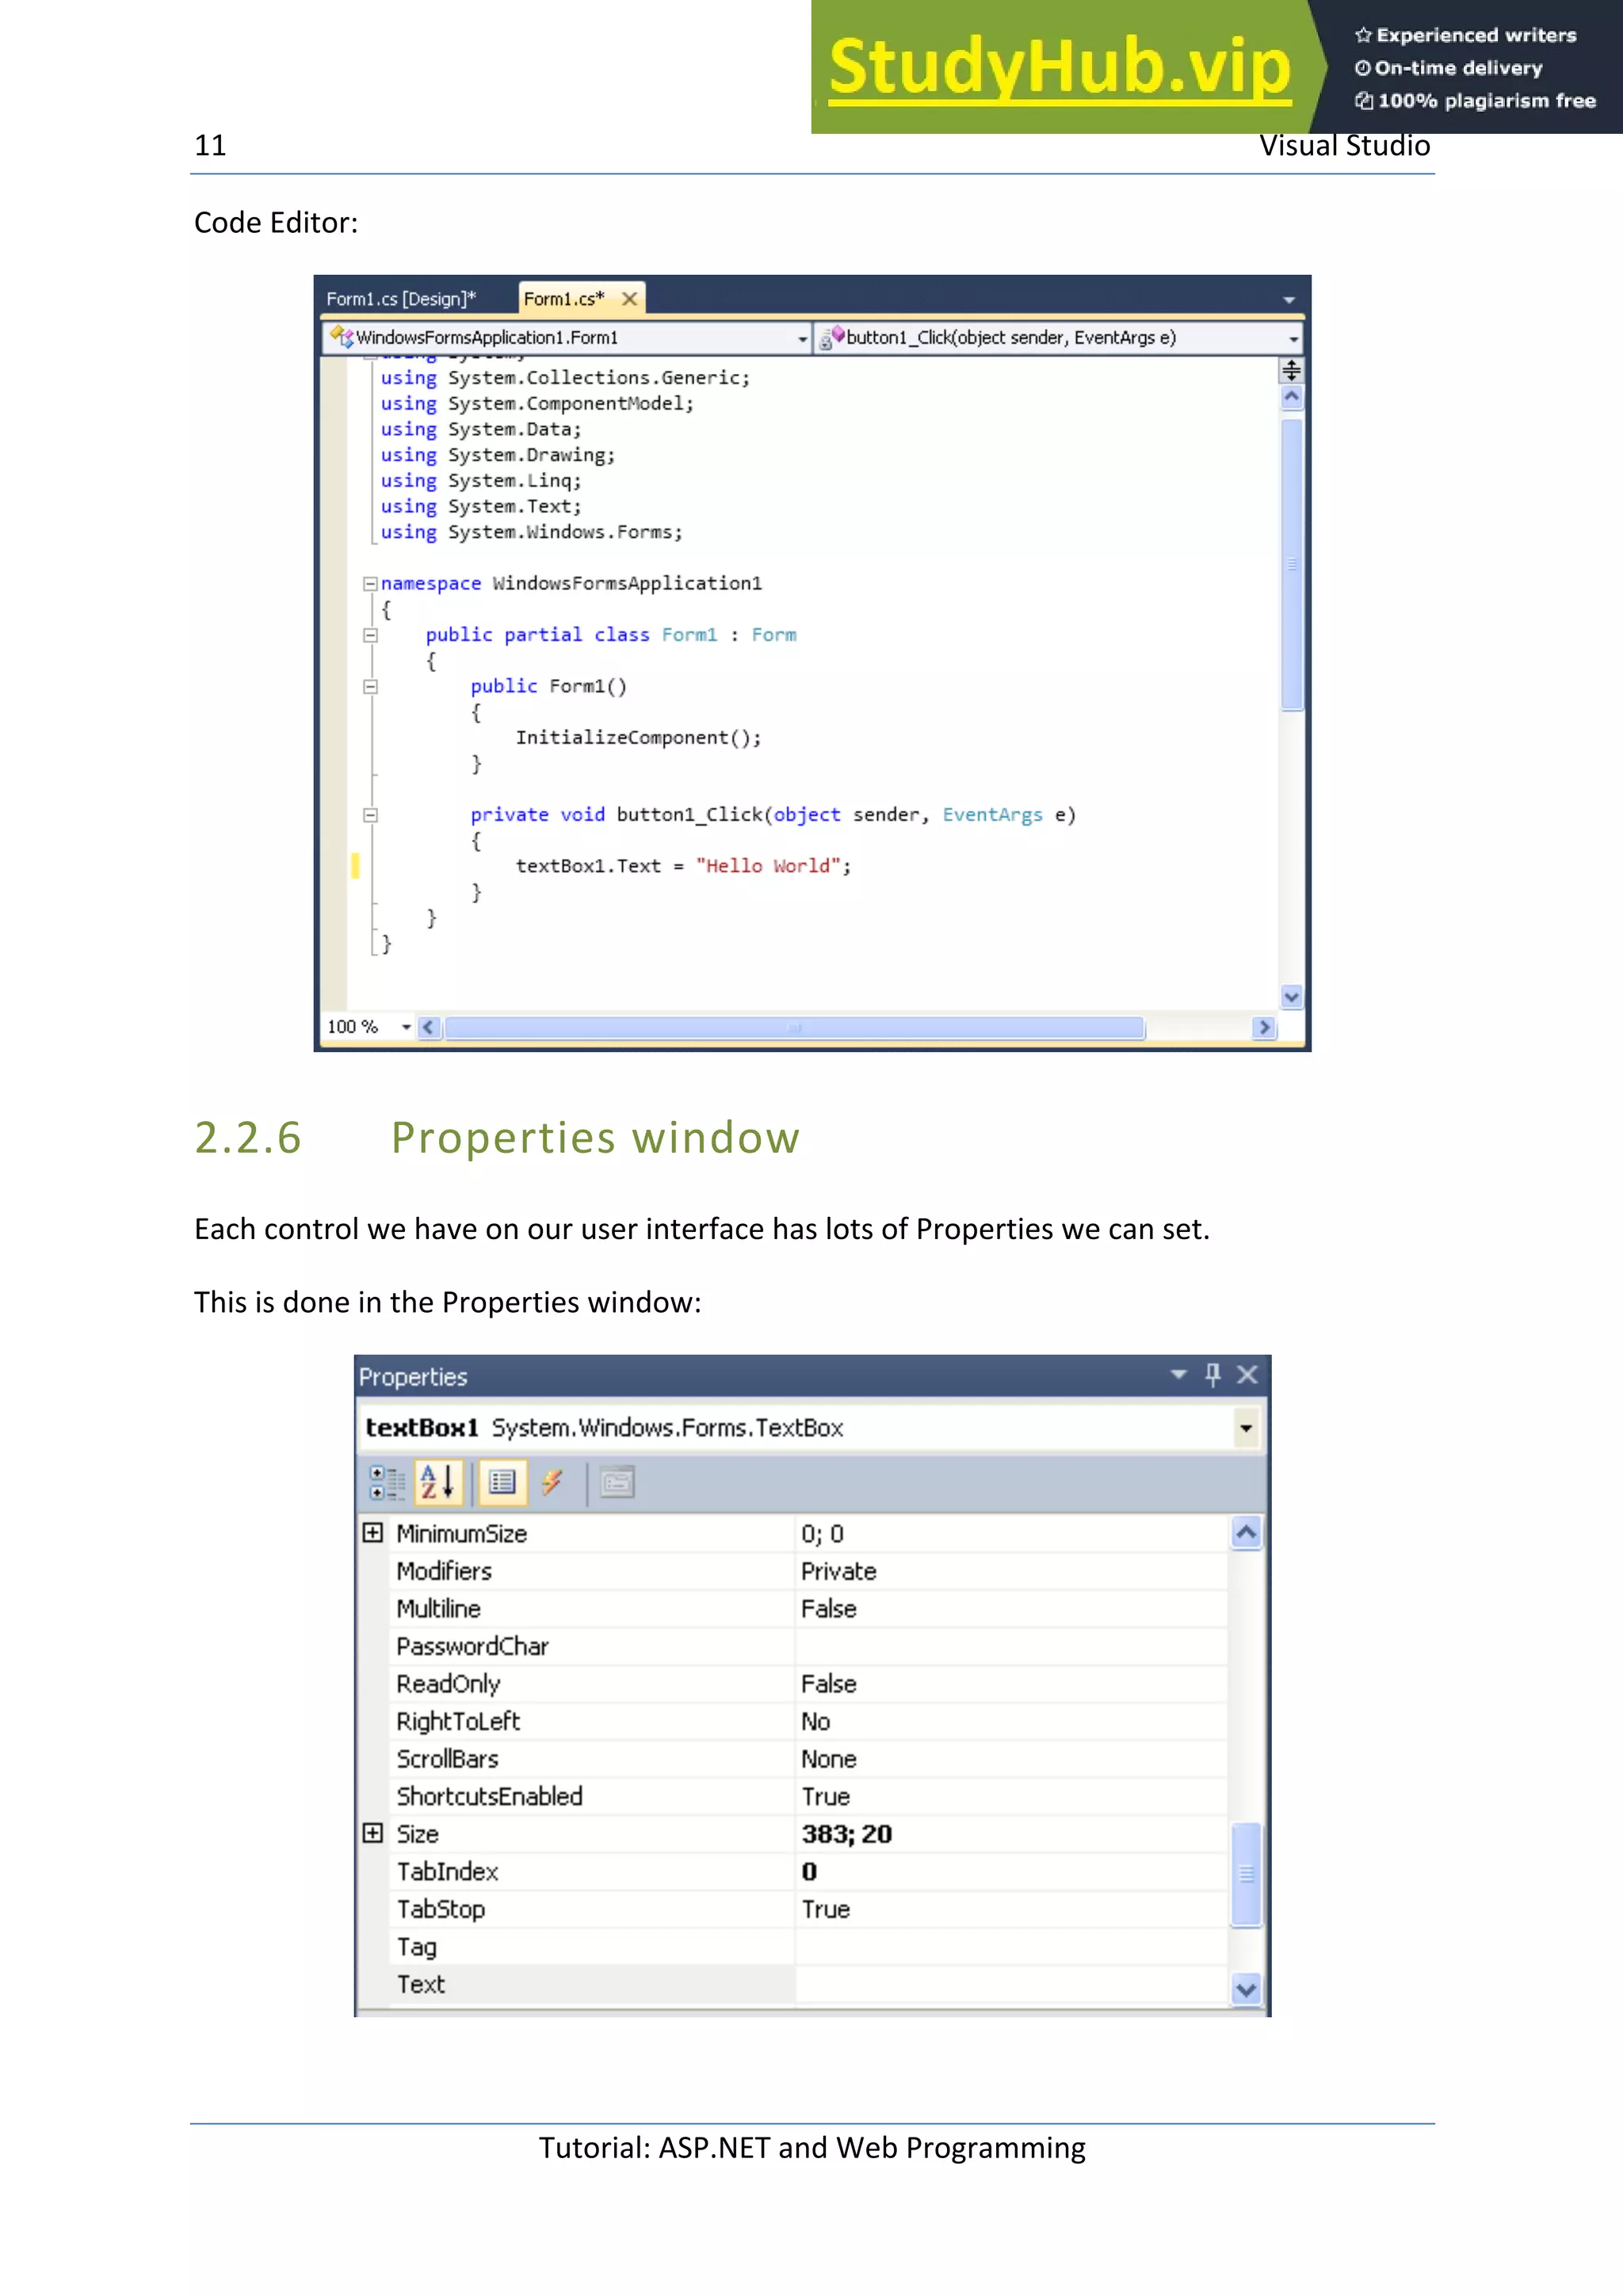This screenshot has height=2296, width=1623.
Task: Click the editor split-view handle icon
Action: [1291, 371]
